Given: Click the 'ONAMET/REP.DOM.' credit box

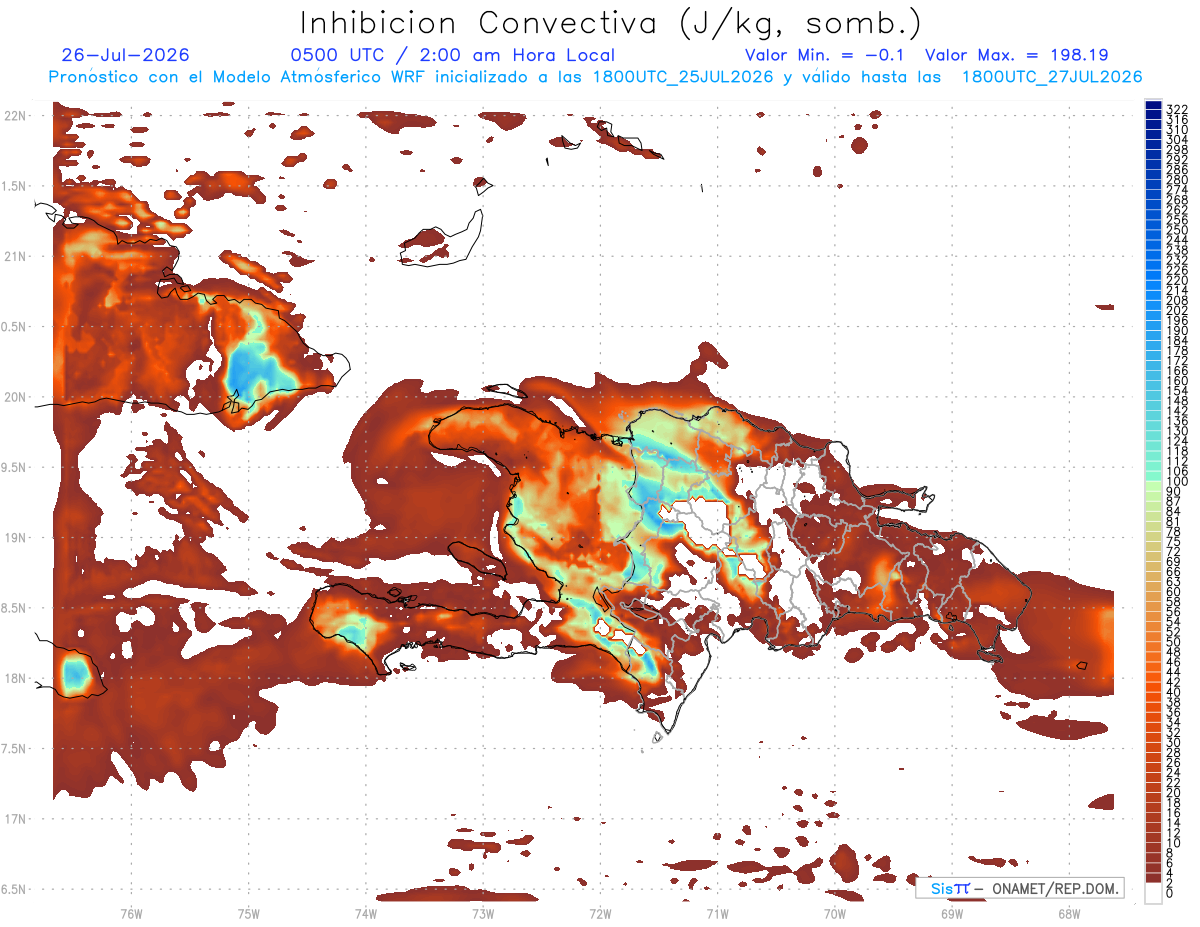Looking at the screenshot, I should (1019, 888).
